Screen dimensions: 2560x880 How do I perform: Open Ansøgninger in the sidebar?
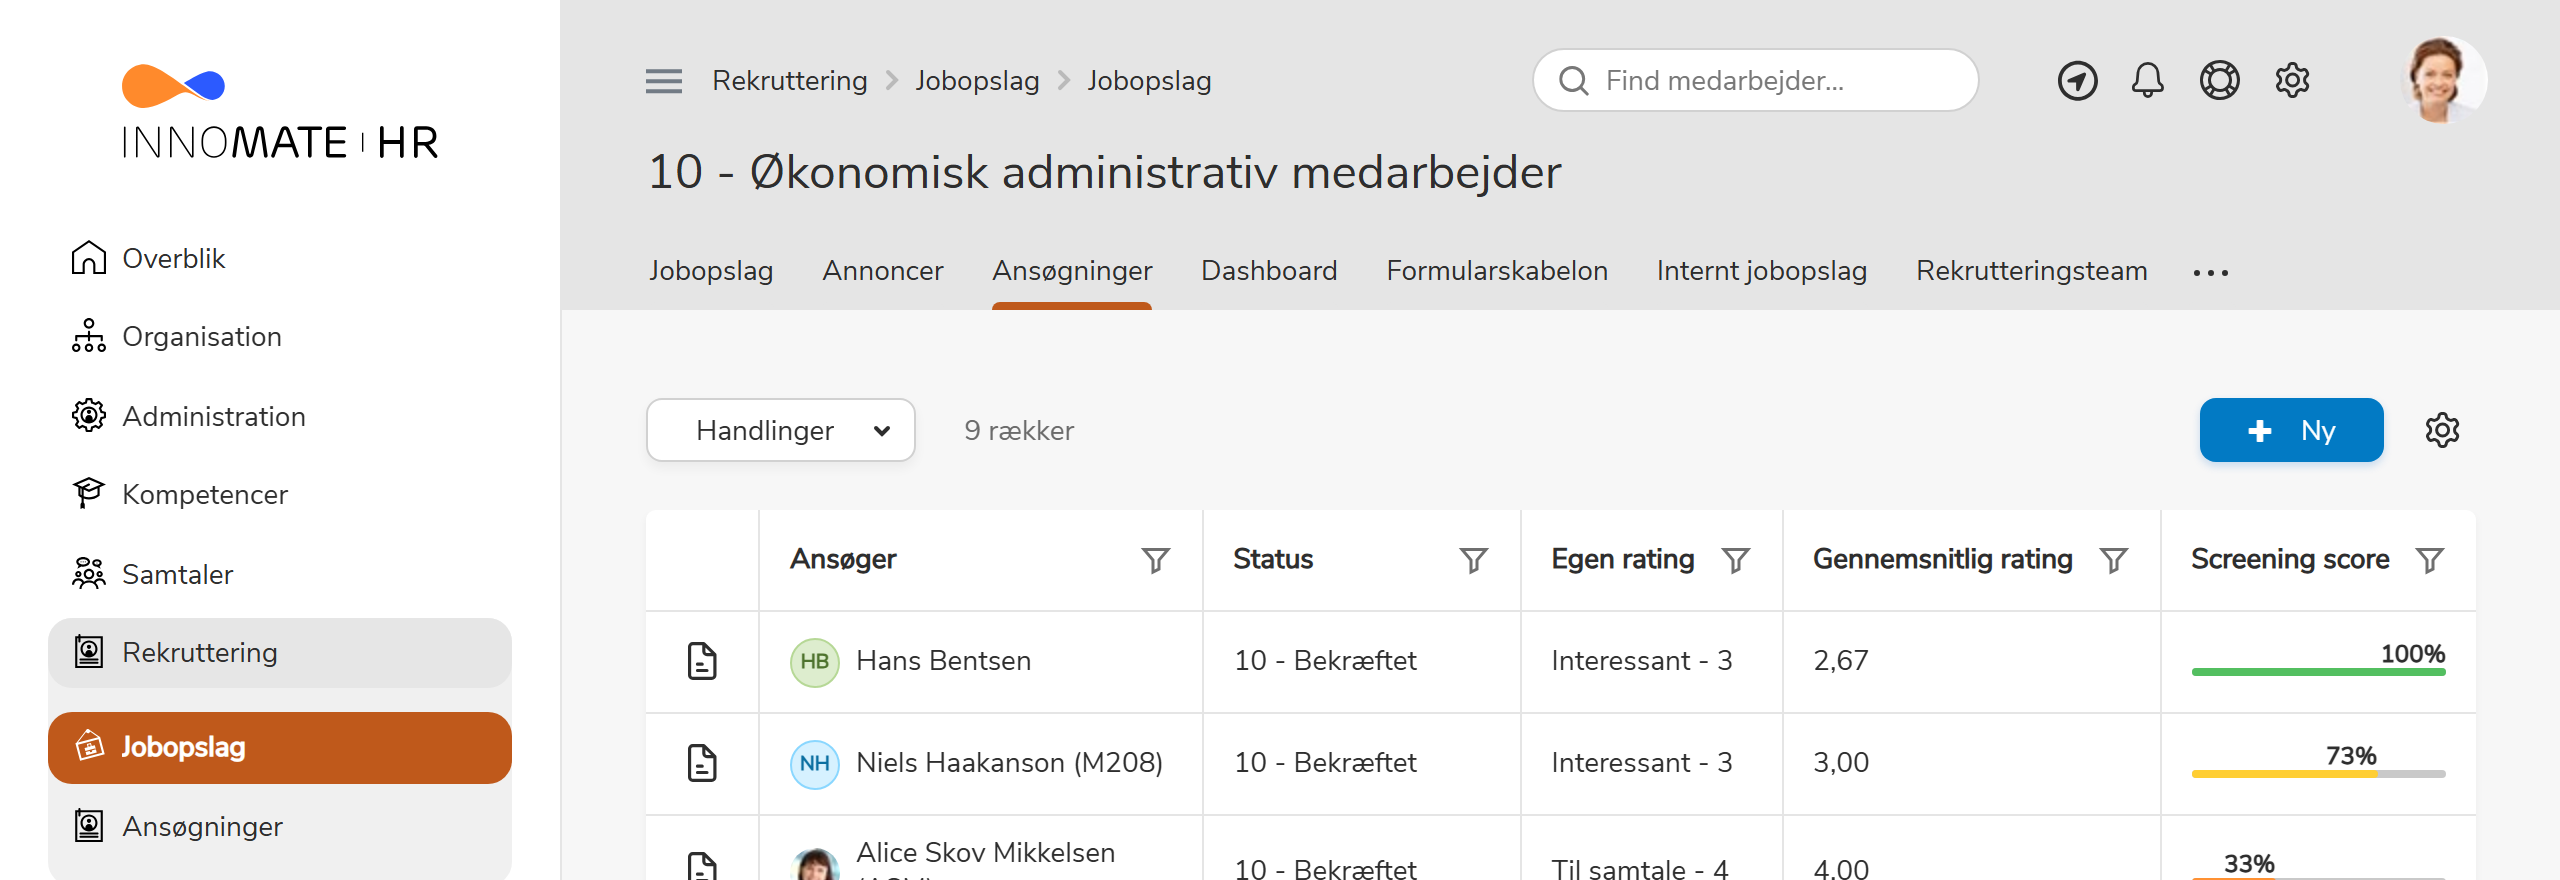click(x=280, y=826)
